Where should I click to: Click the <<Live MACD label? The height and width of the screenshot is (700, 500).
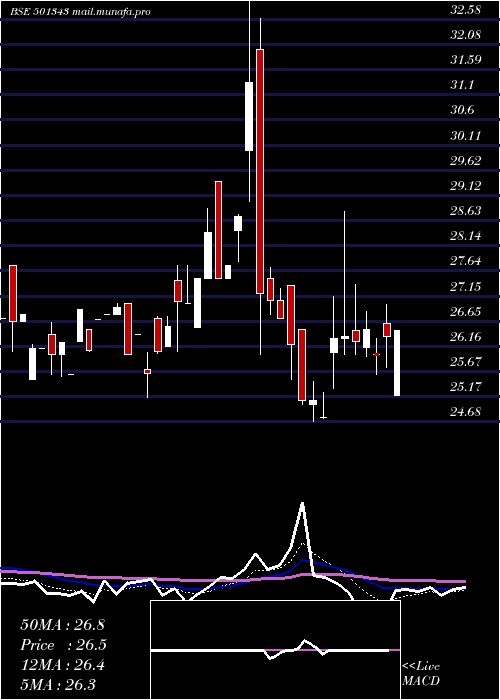point(421,673)
